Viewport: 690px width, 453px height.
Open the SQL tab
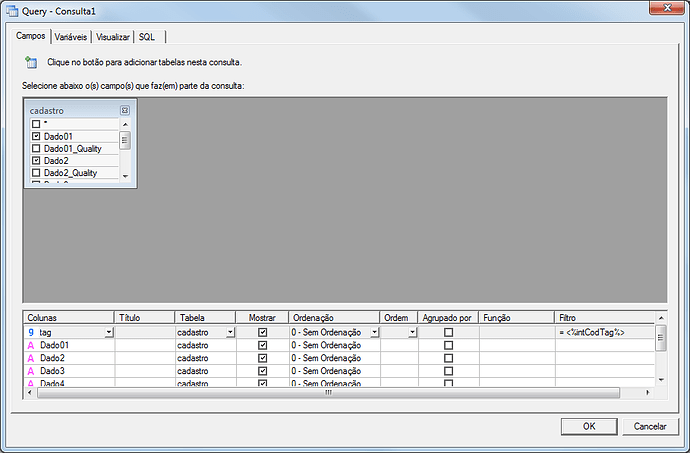point(147,37)
